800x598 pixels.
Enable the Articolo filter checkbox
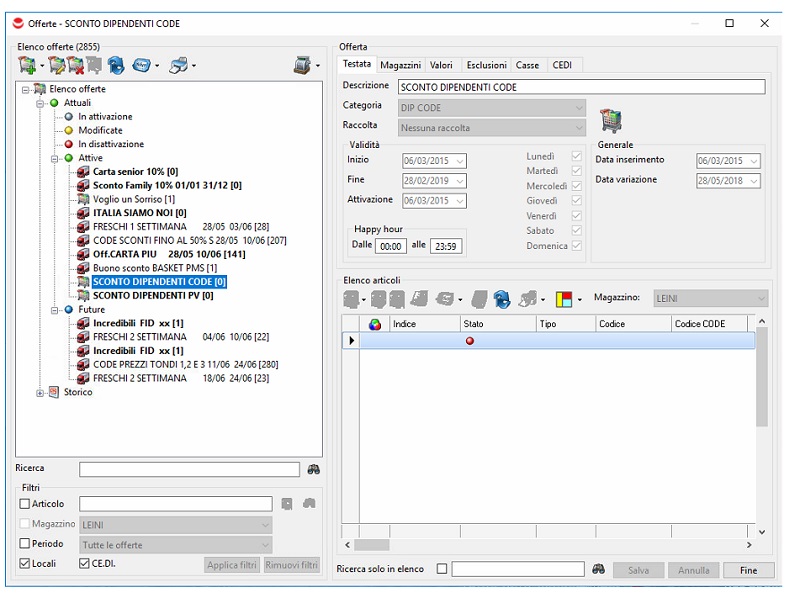(x=25, y=504)
